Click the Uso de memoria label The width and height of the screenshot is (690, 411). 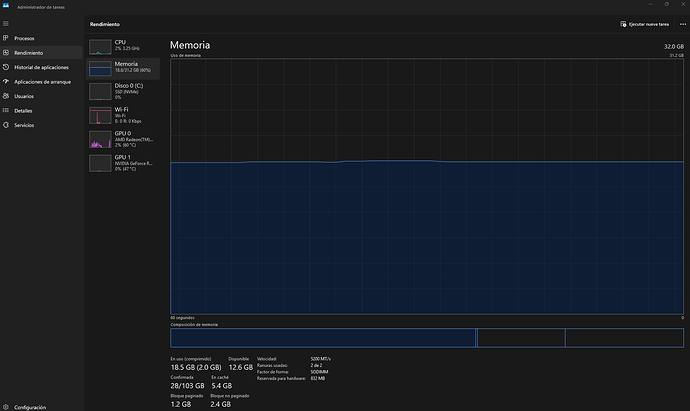coord(186,55)
